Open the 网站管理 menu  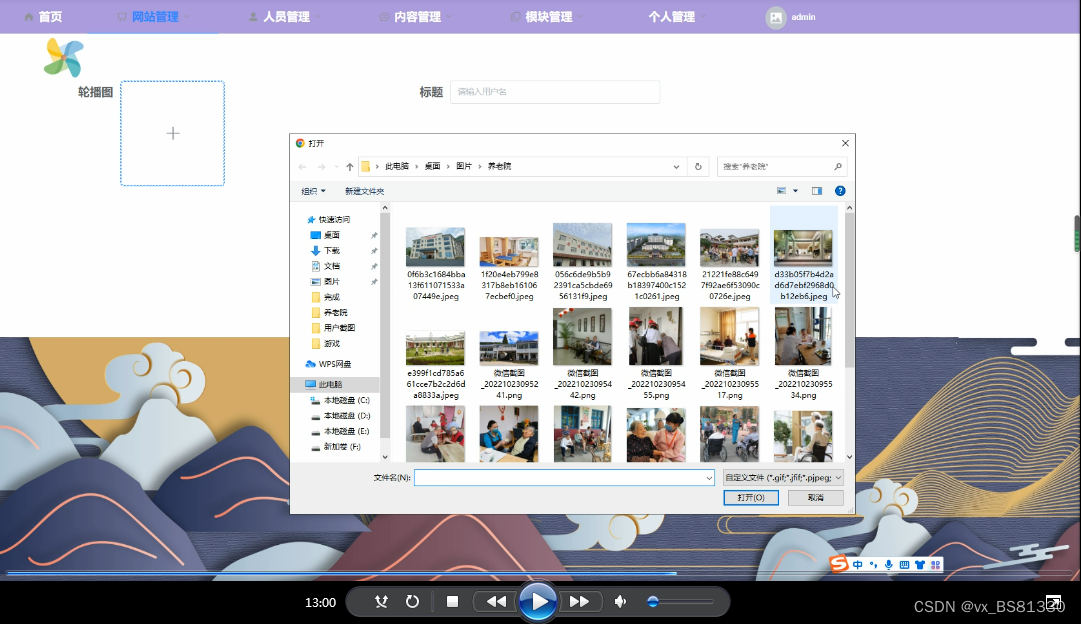(153, 17)
